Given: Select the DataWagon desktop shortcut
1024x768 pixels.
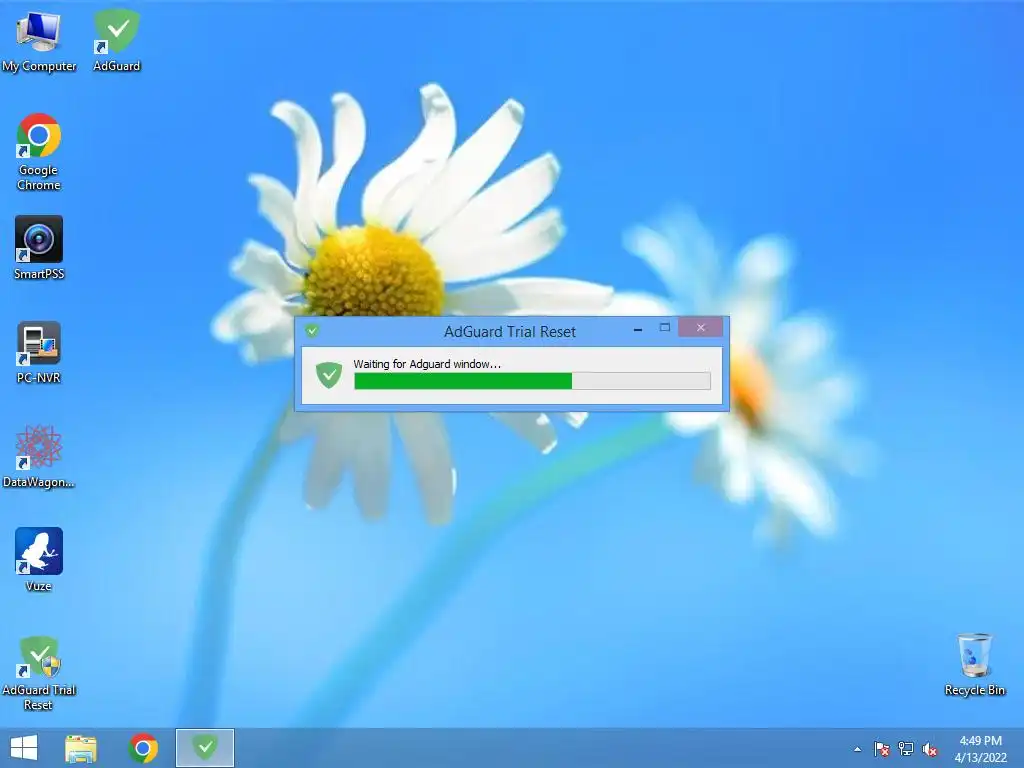Looking at the screenshot, I should tap(39, 457).
